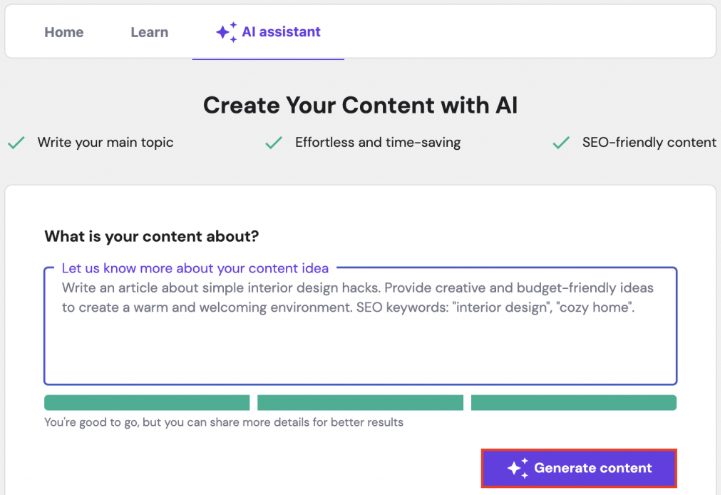
Task: Click the checkmark next to Write your main topic
Action: (16, 143)
